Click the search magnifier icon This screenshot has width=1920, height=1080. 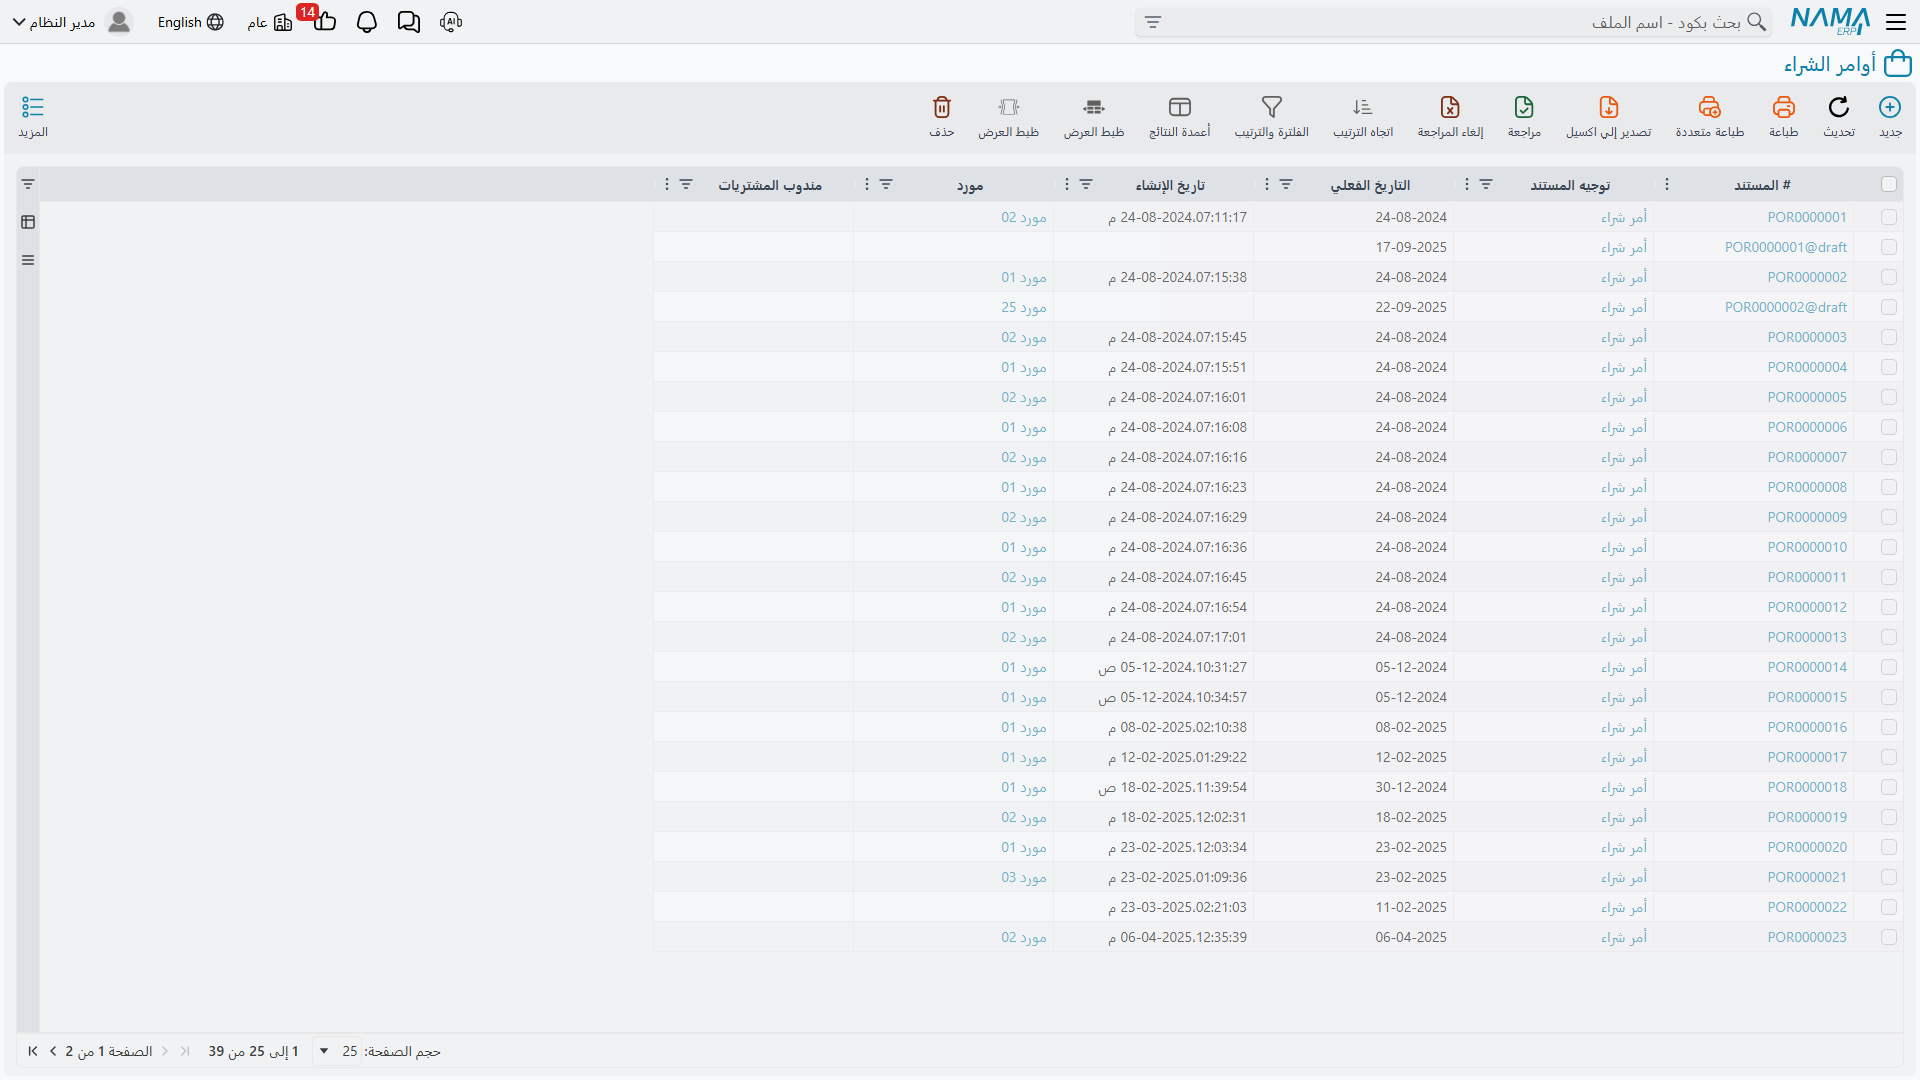[x=1756, y=22]
